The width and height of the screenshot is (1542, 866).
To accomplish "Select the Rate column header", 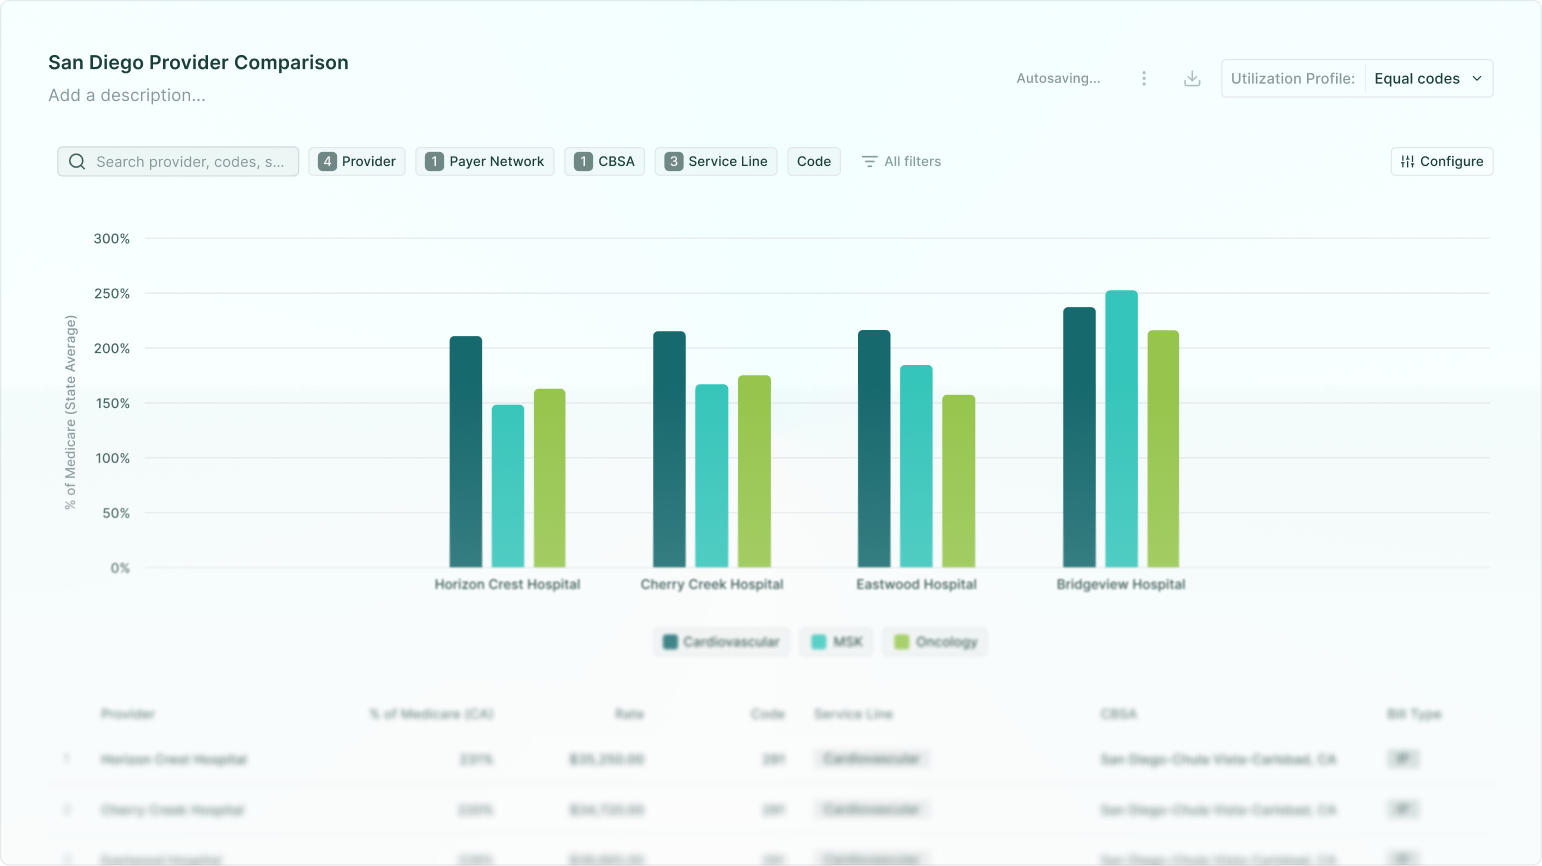I will tap(630, 714).
